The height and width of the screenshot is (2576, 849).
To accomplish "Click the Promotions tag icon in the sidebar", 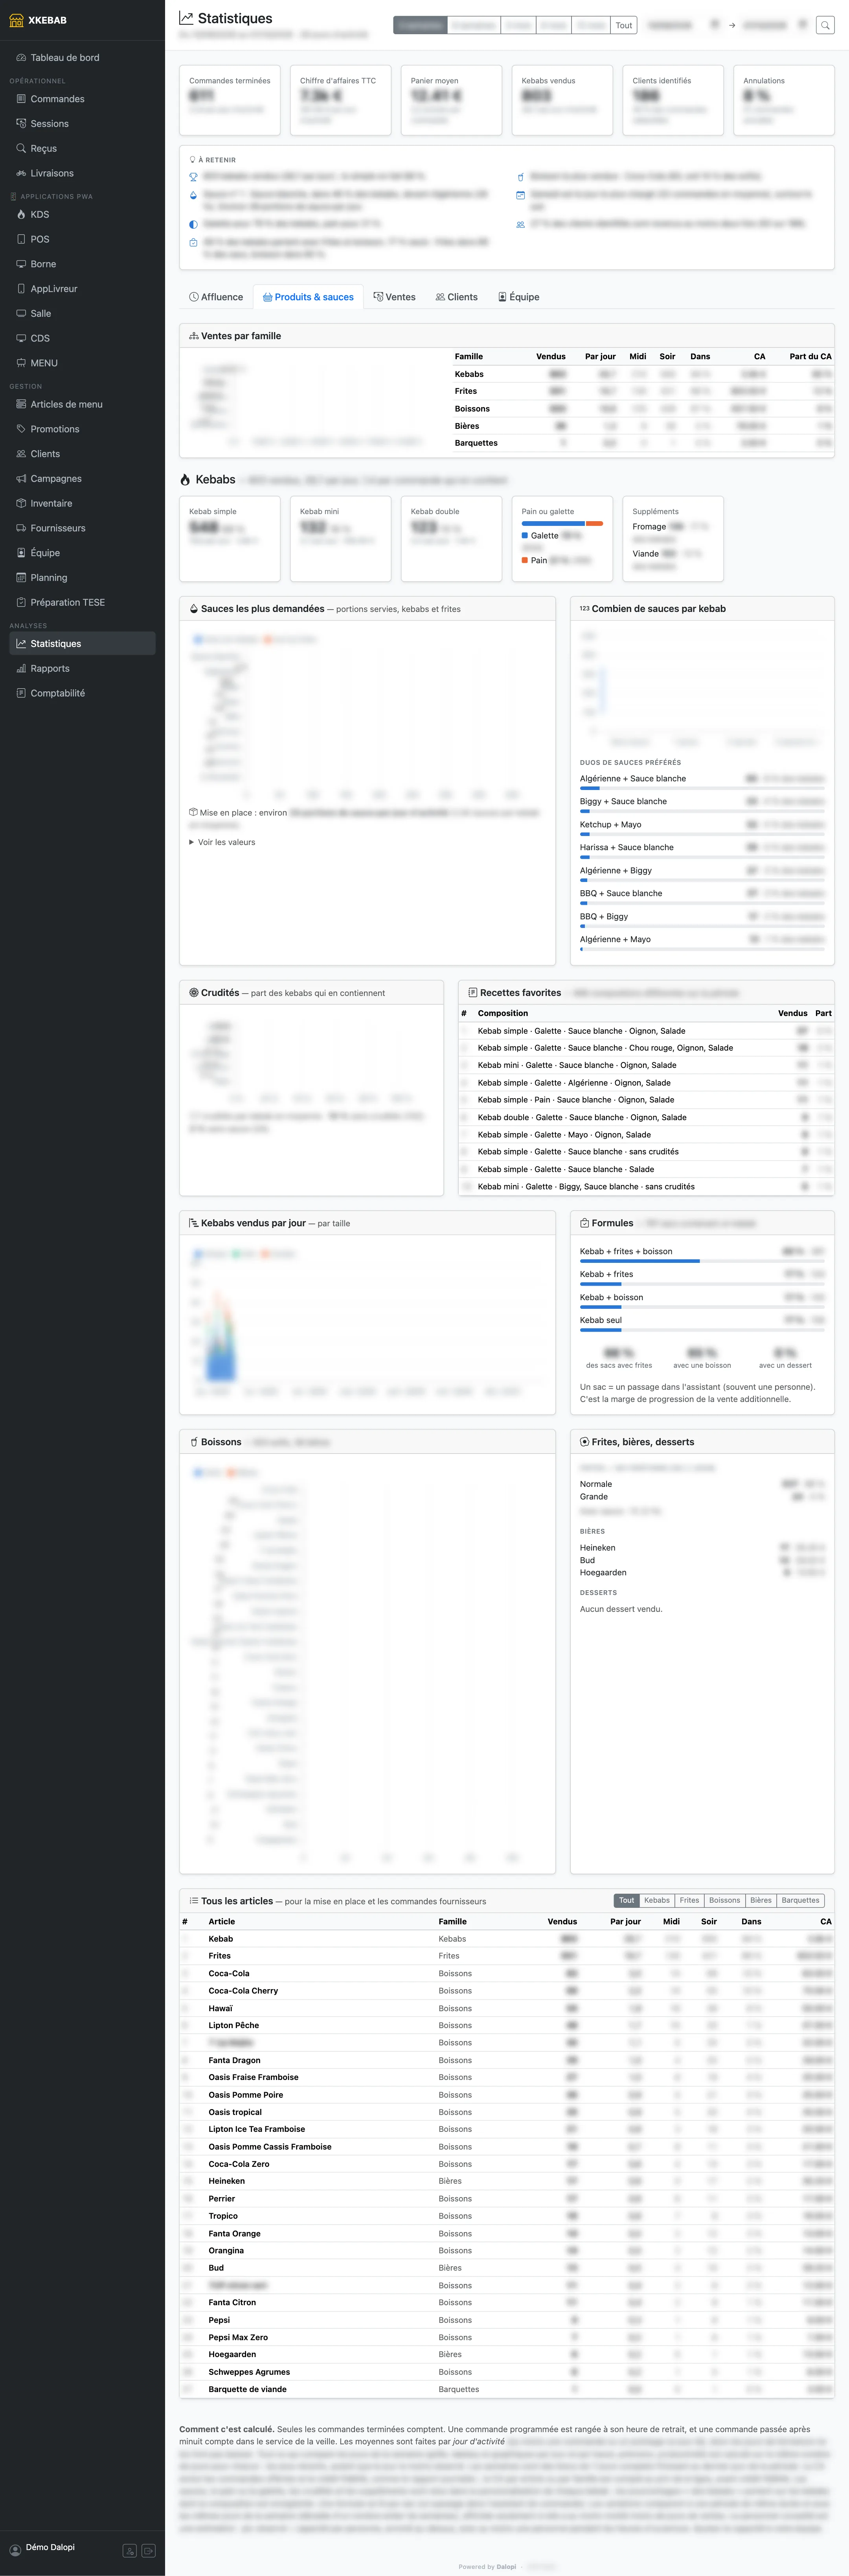I will coord(21,429).
